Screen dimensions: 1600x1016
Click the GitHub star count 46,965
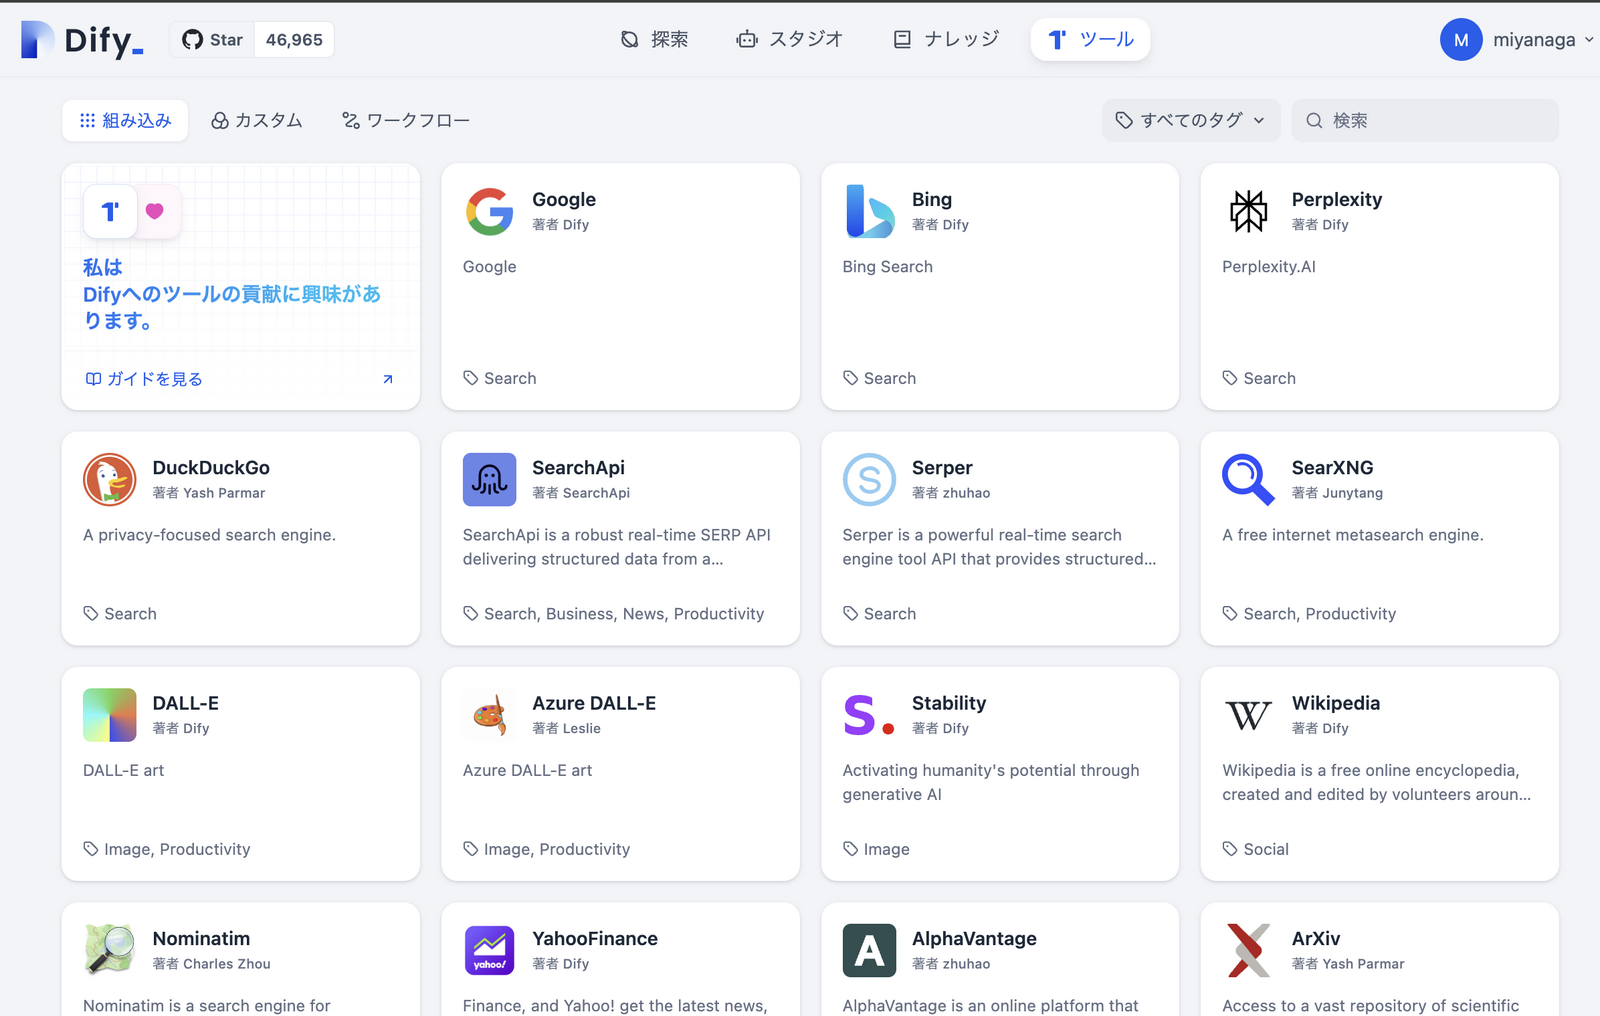pos(294,40)
